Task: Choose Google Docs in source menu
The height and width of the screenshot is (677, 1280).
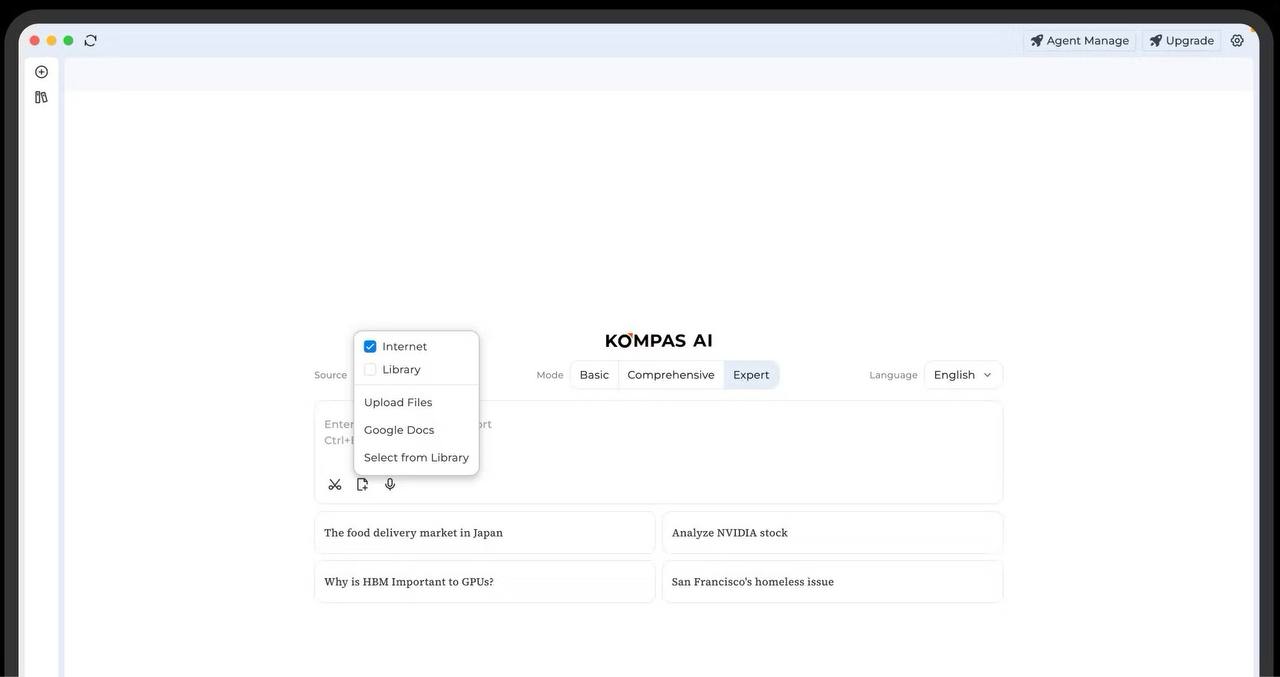Action: (x=399, y=430)
